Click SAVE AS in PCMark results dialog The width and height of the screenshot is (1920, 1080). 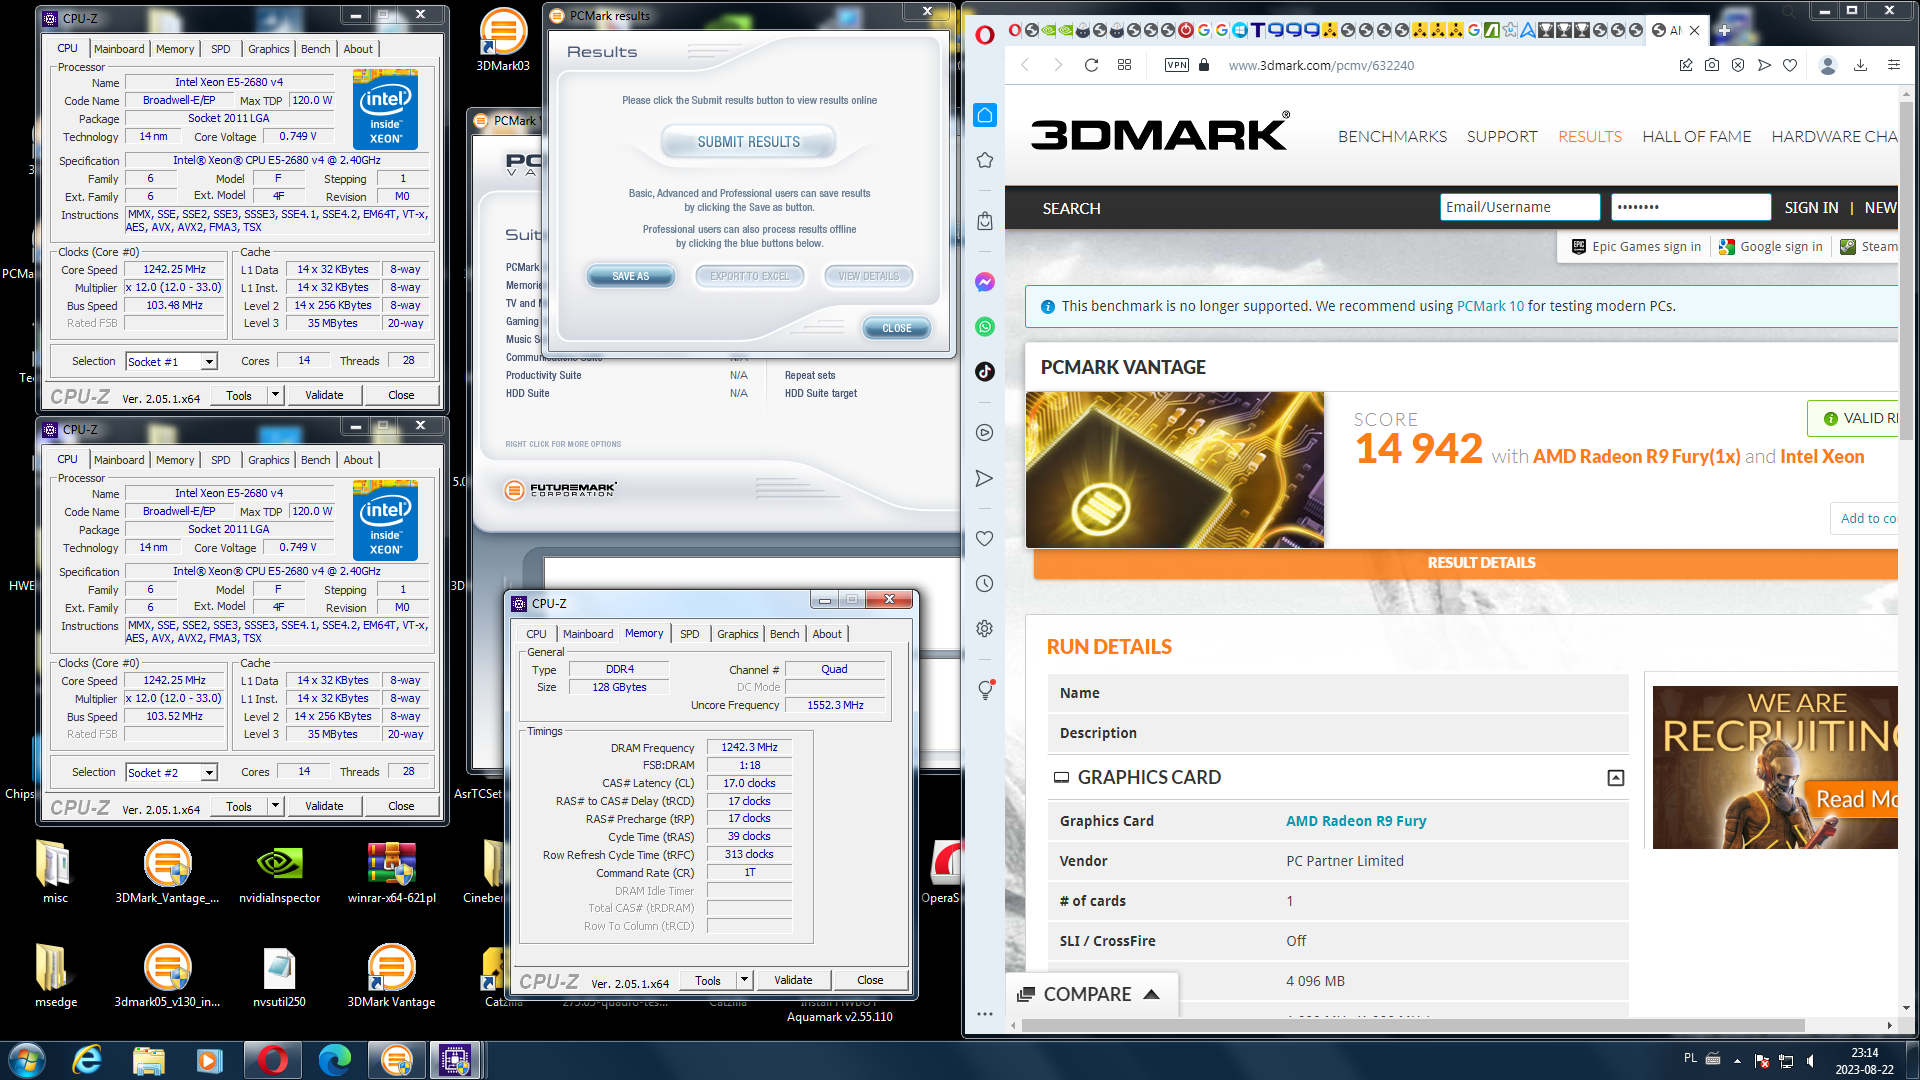pyautogui.click(x=630, y=276)
